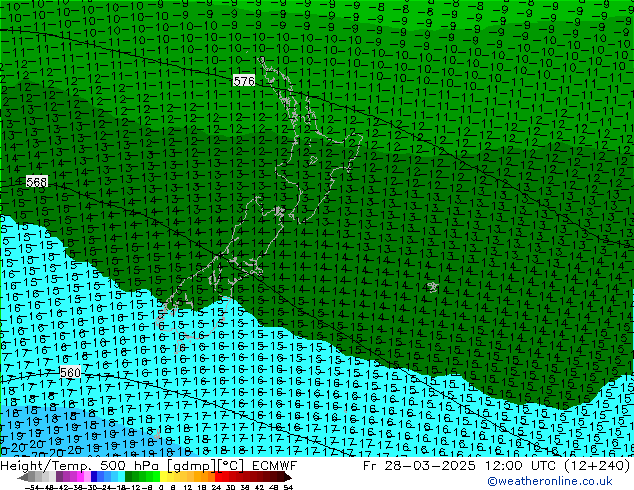The width and height of the screenshot is (634, 490).
Task: Click the "Height/Temp. 500 hPa" map title
Action: click(80, 466)
